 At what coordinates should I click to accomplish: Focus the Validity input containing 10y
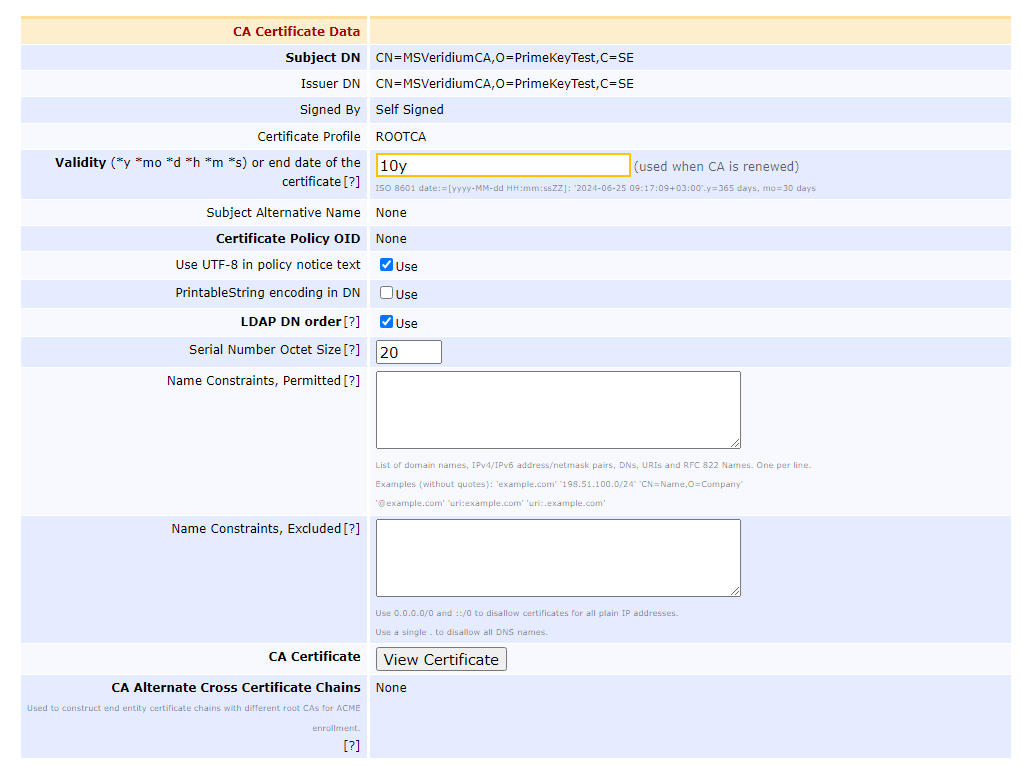coord(503,166)
